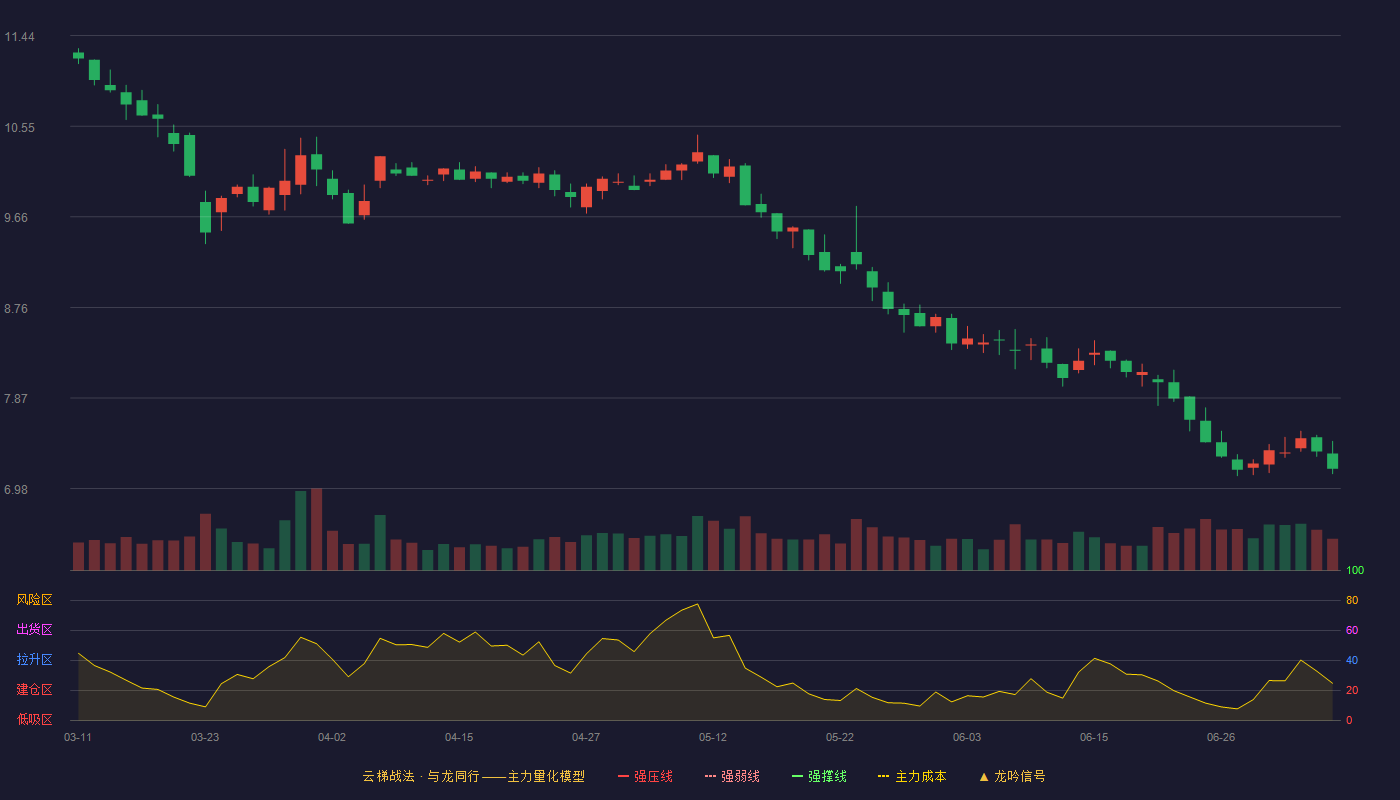Select the 出货区 zone label
Screen dimensions: 1400x800
point(34,630)
